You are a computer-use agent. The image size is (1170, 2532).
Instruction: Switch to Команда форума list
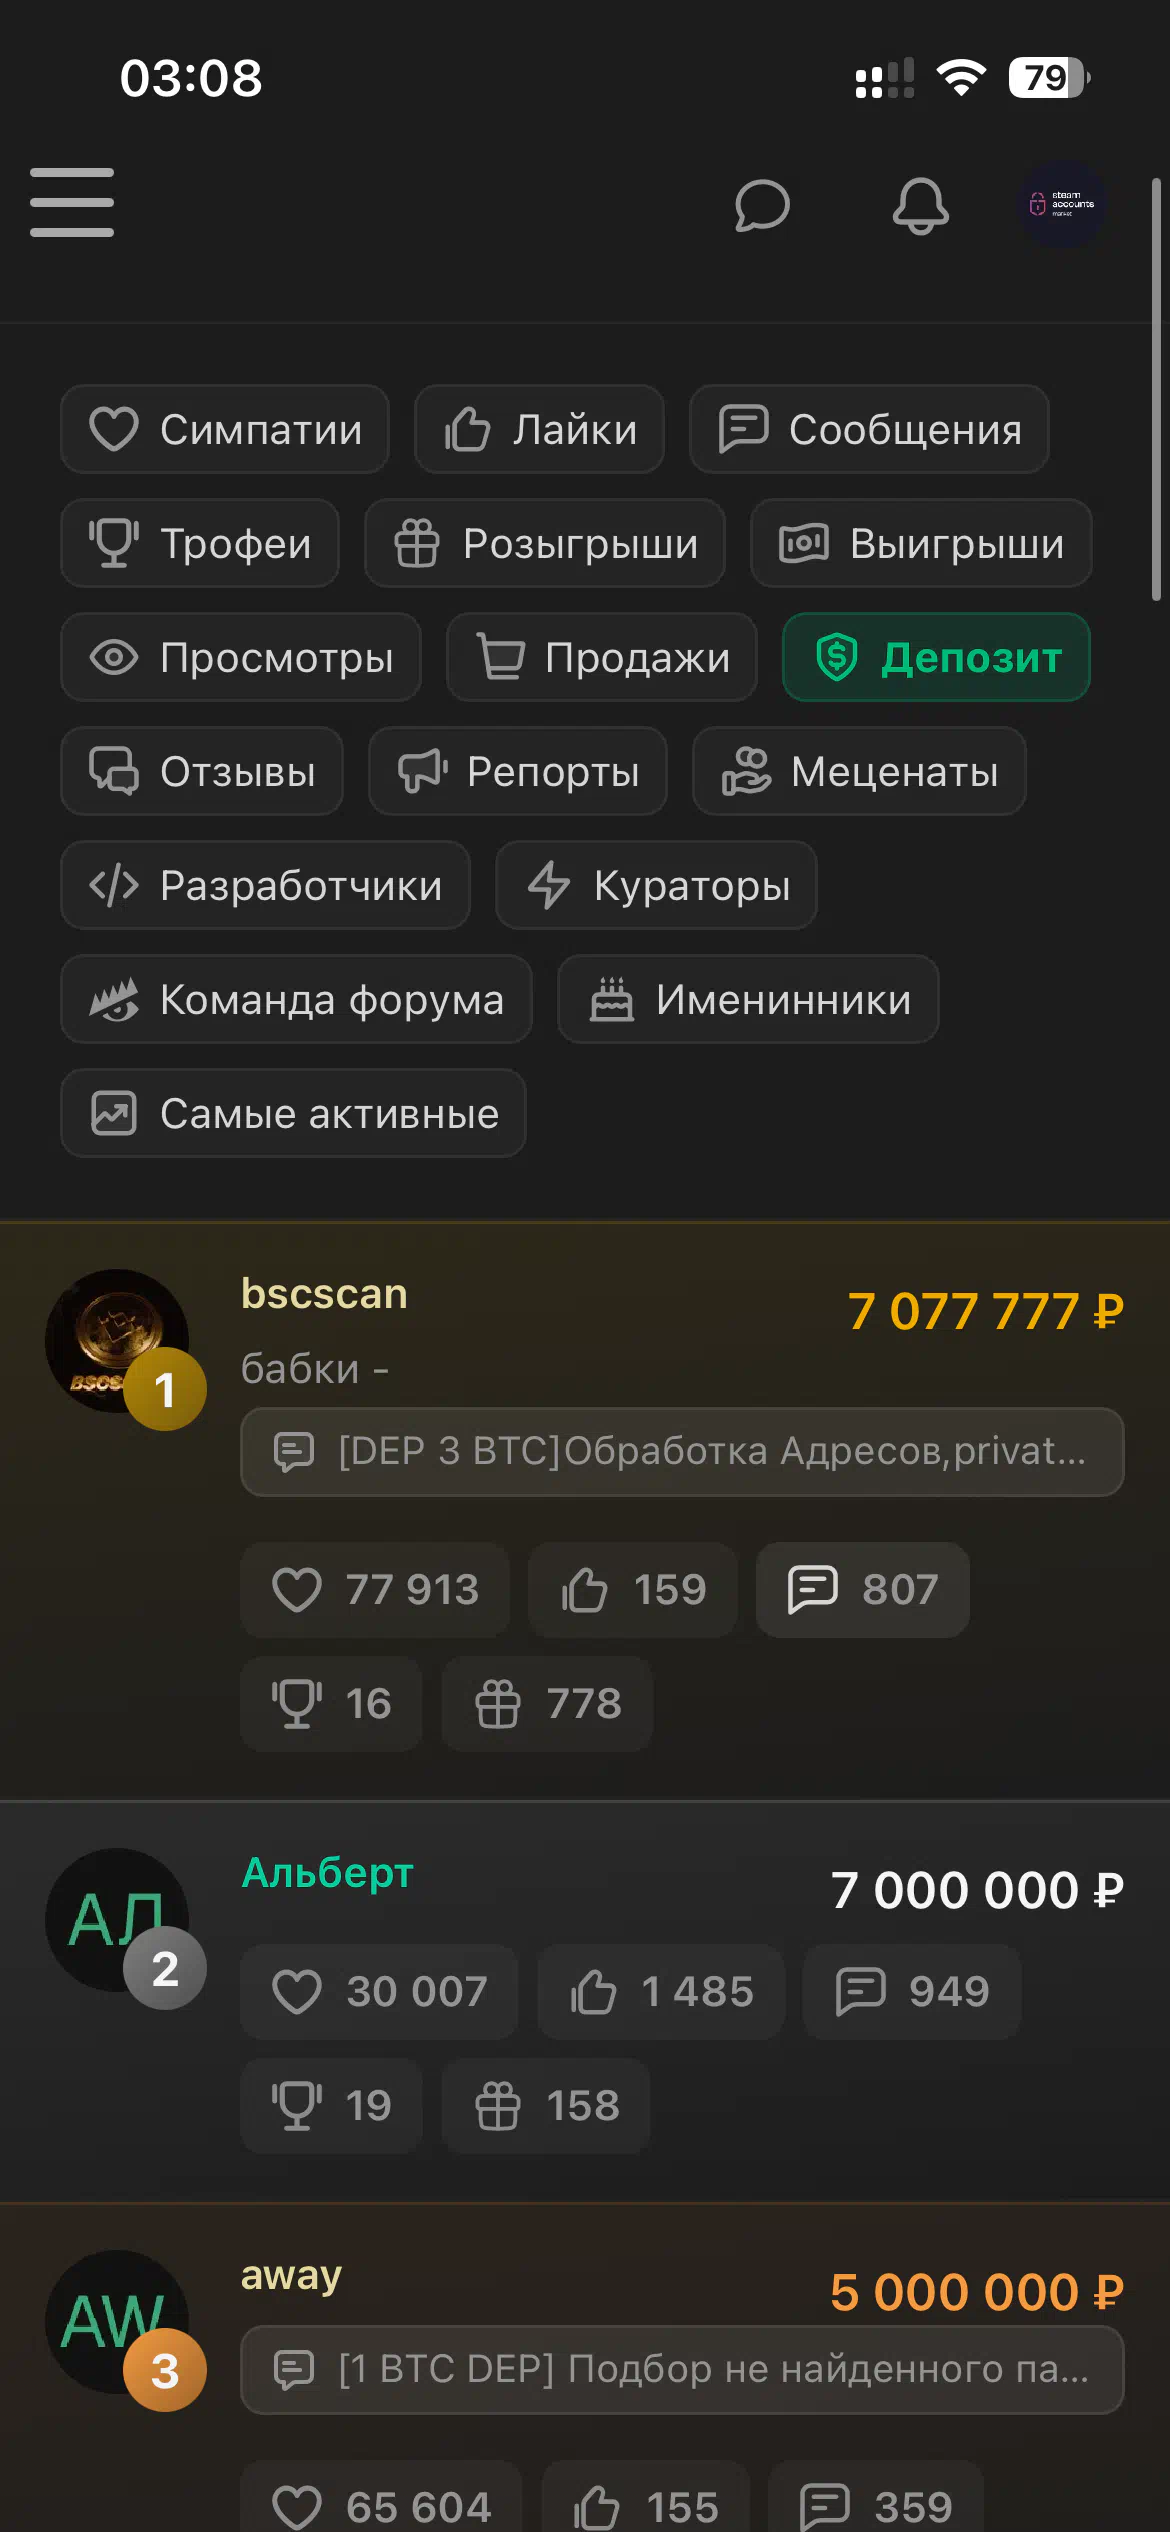(296, 999)
